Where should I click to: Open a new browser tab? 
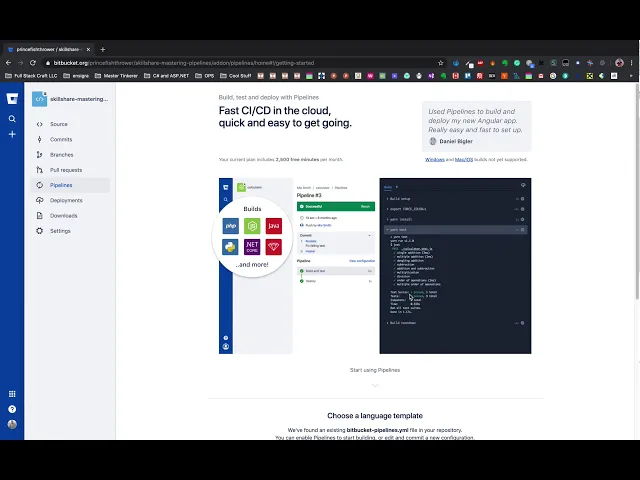tap(102, 49)
